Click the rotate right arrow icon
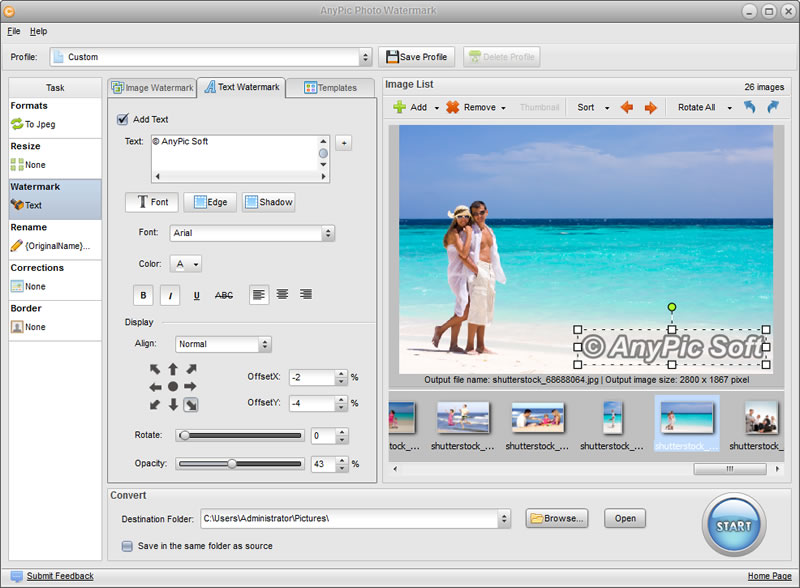Screen dimensions: 800x588 pyautogui.click(x=772, y=107)
